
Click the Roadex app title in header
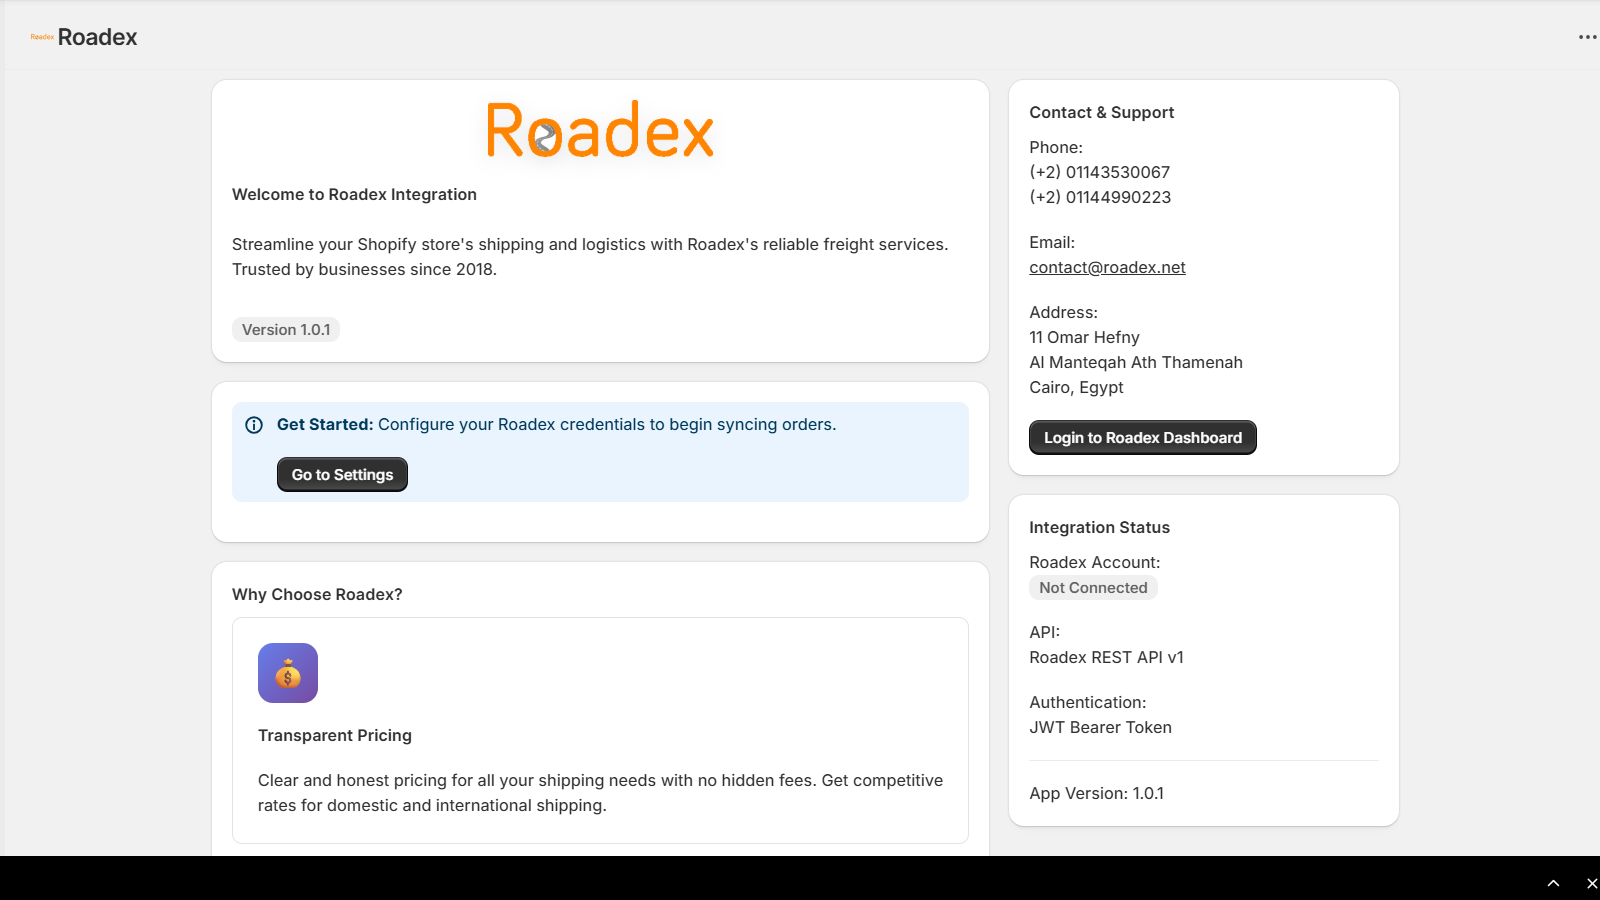(97, 37)
